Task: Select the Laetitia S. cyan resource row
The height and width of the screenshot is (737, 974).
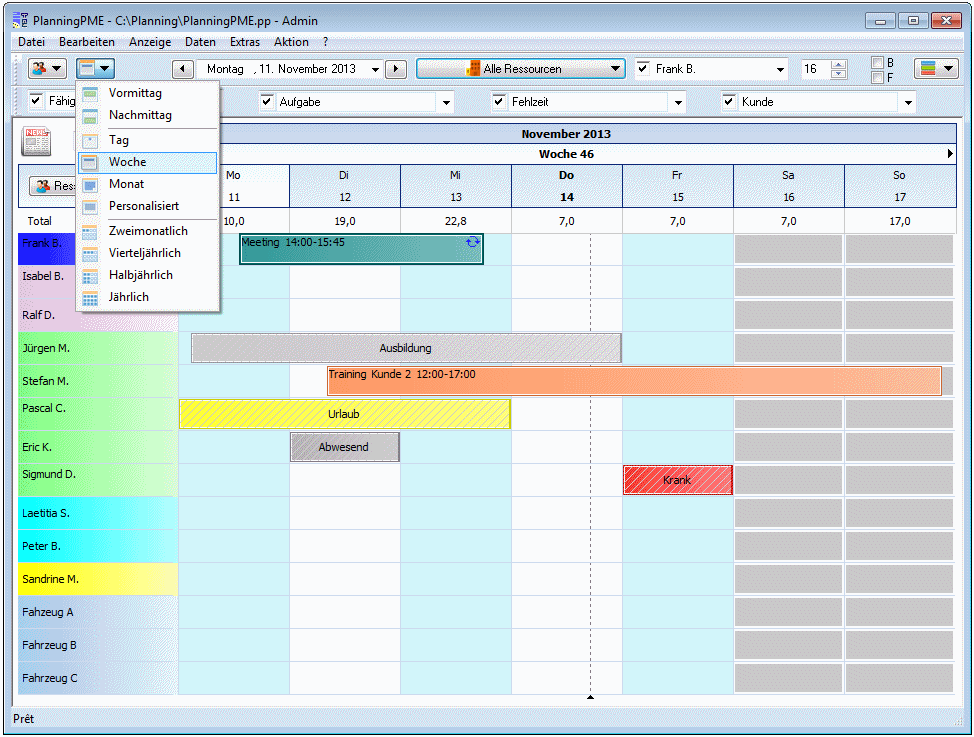Action: [98, 513]
